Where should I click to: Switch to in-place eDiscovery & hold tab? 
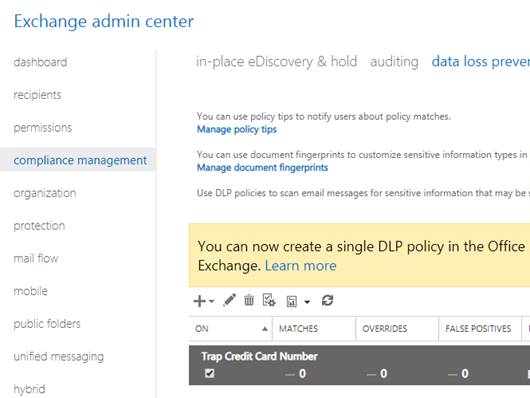tap(276, 62)
